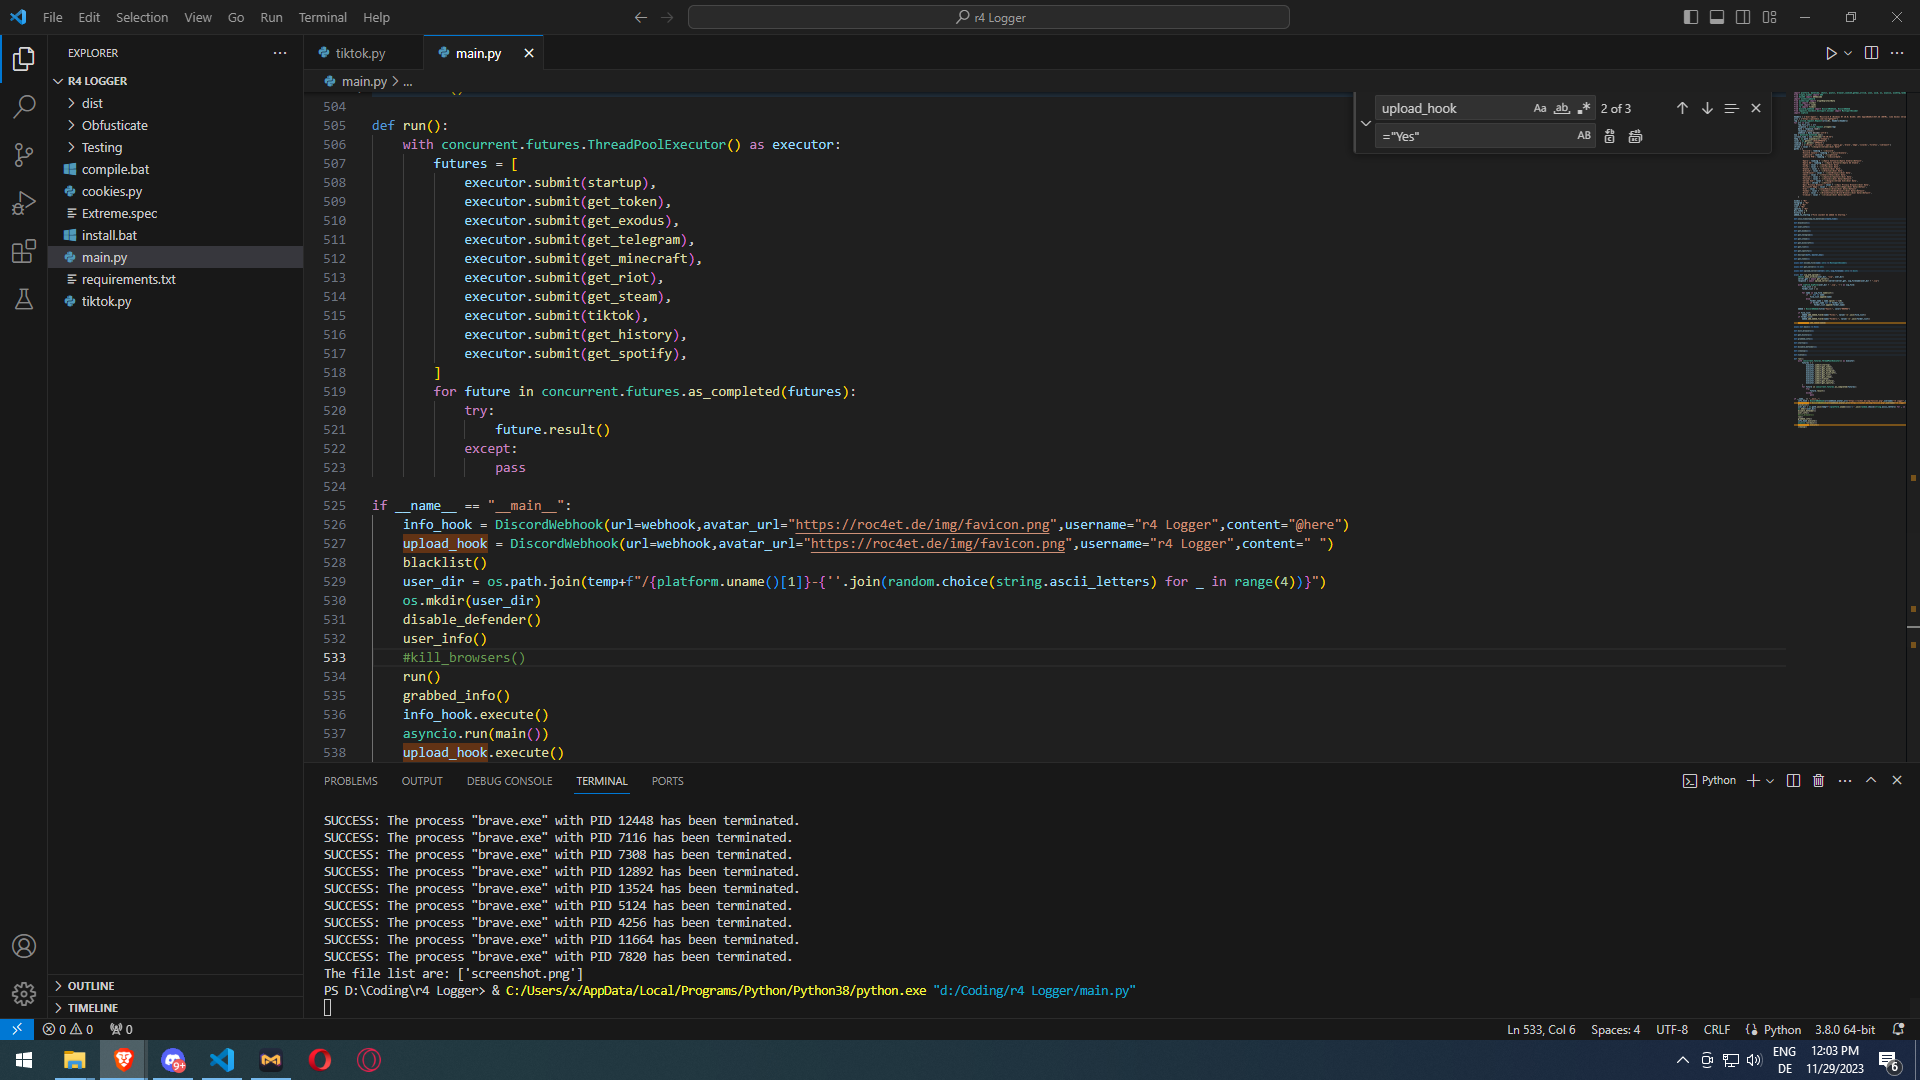Kill the terminal with trash icon
This screenshot has height=1080, width=1920.
[x=1819, y=781]
